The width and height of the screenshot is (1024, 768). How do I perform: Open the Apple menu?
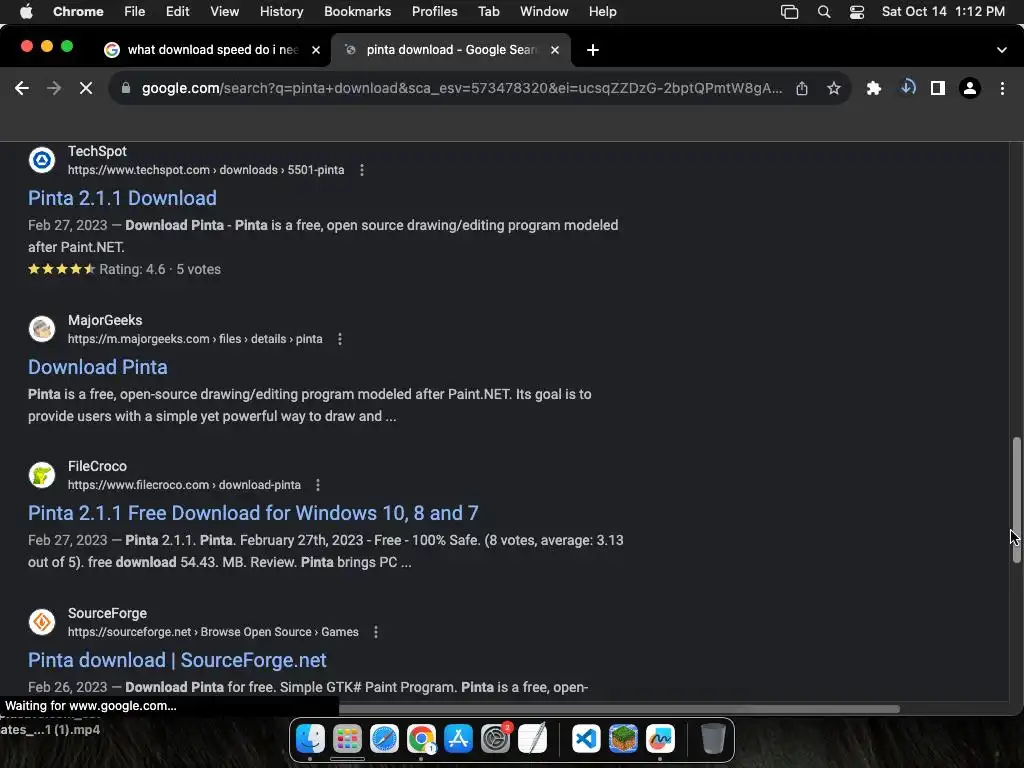tap(26, 12)
